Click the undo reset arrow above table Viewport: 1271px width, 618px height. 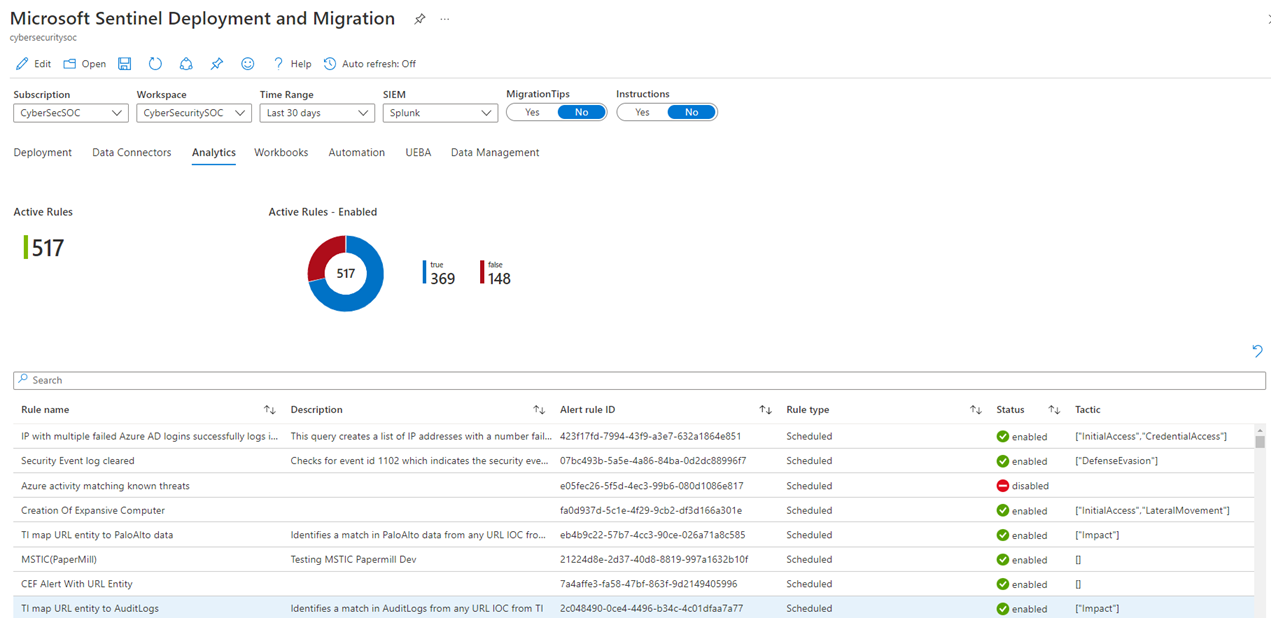click(x=1257, y=351)
